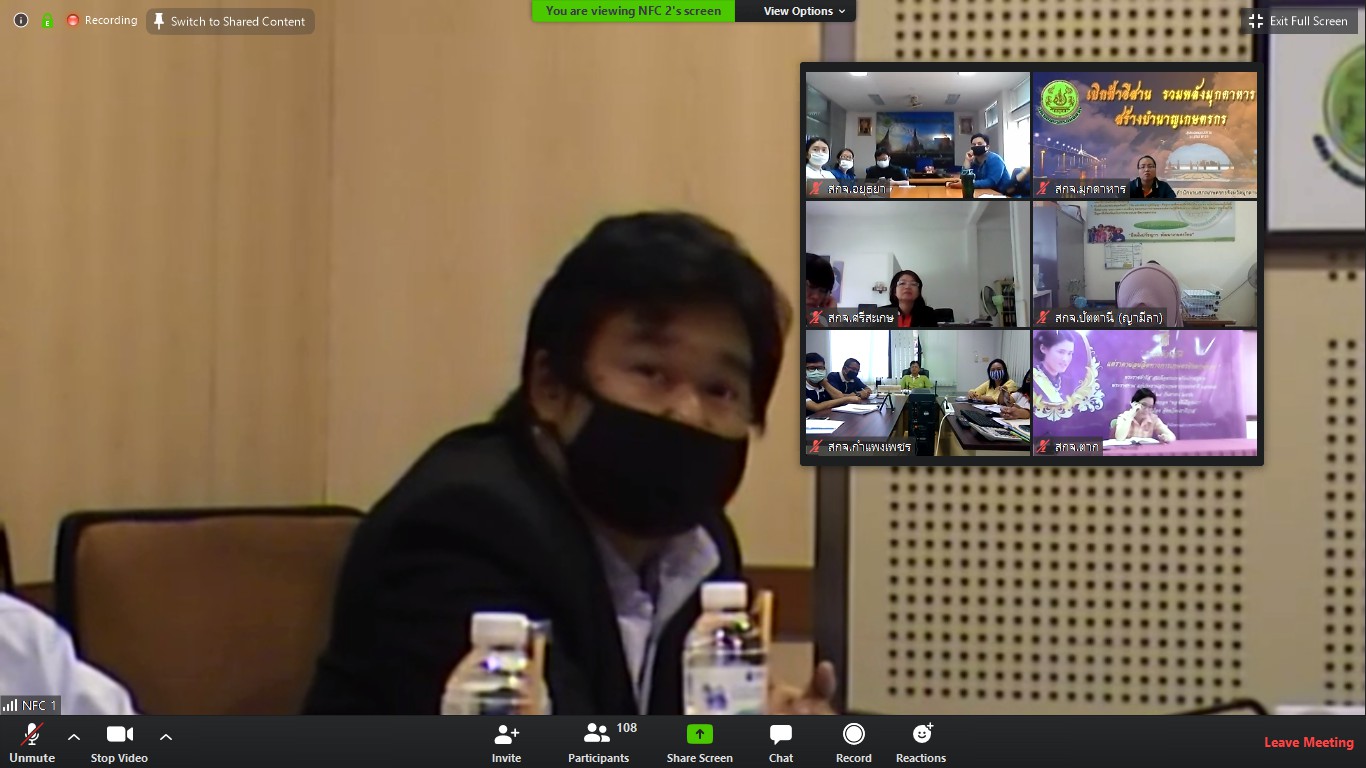The image size is (1366, 768).
Task: Open the Chat panel
Action: (781, 742)
